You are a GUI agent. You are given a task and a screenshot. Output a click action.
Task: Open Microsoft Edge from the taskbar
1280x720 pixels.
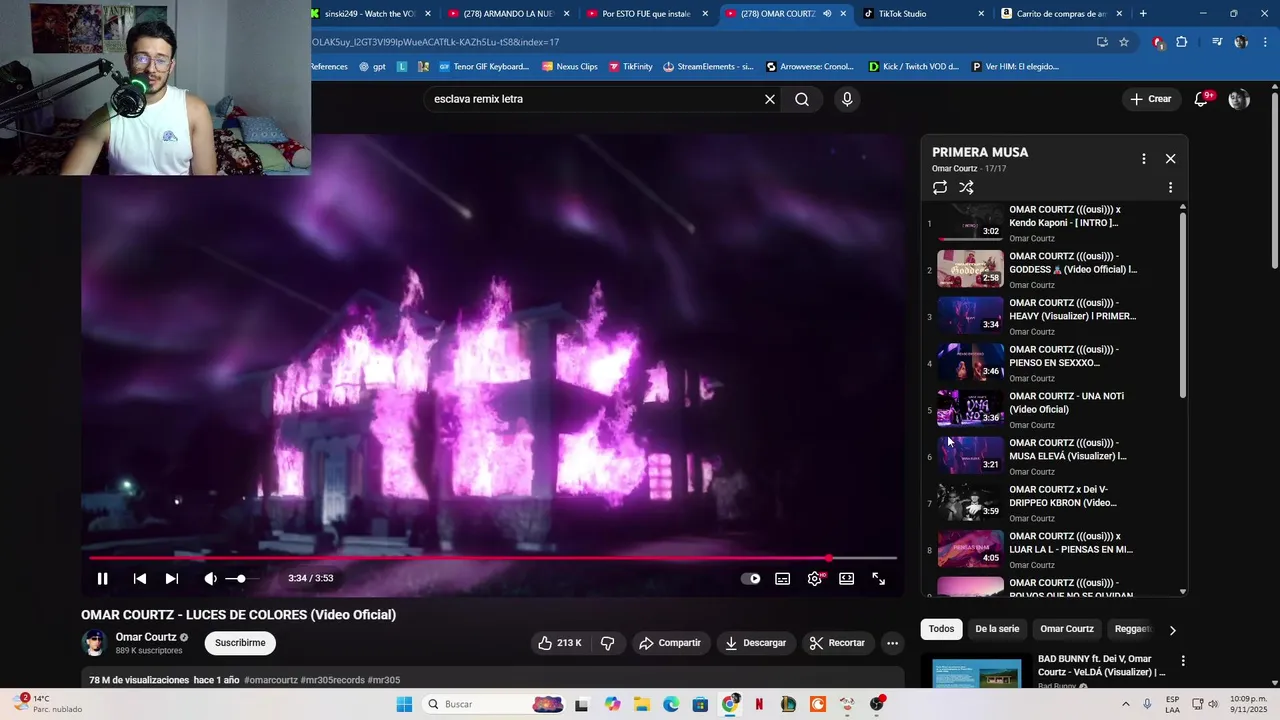pyautogui.click(x=671, y=704)
